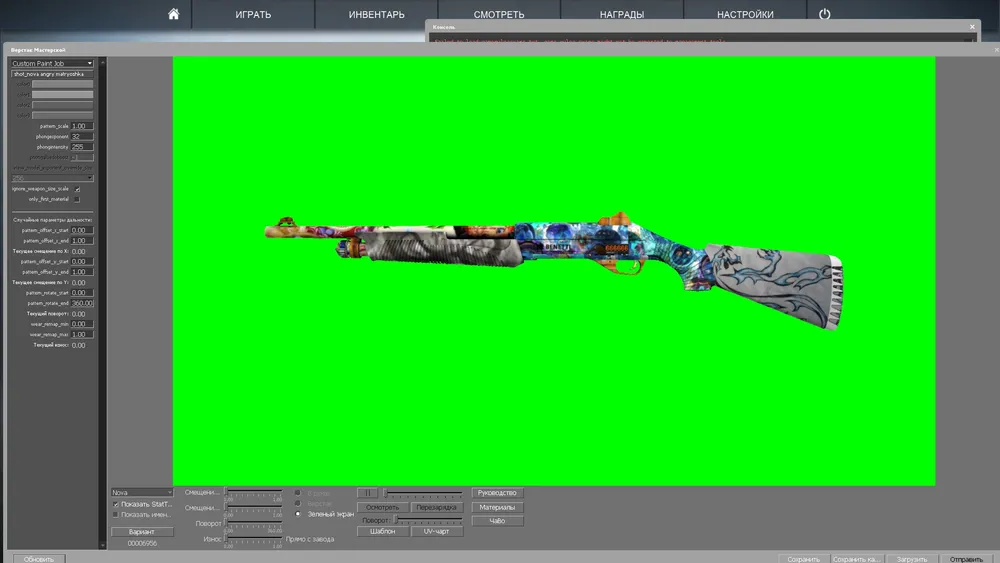
Task: Expand the Nova weapon selection dropdown
Action: point(140,492)
